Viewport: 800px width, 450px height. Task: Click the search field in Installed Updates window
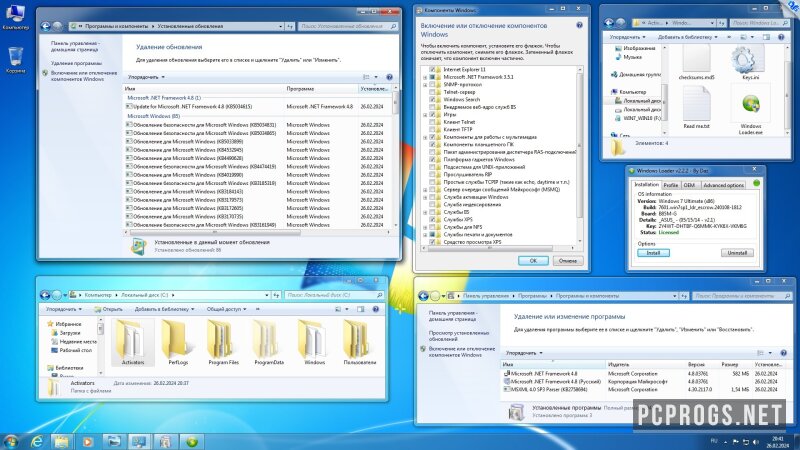click(348, 26)
